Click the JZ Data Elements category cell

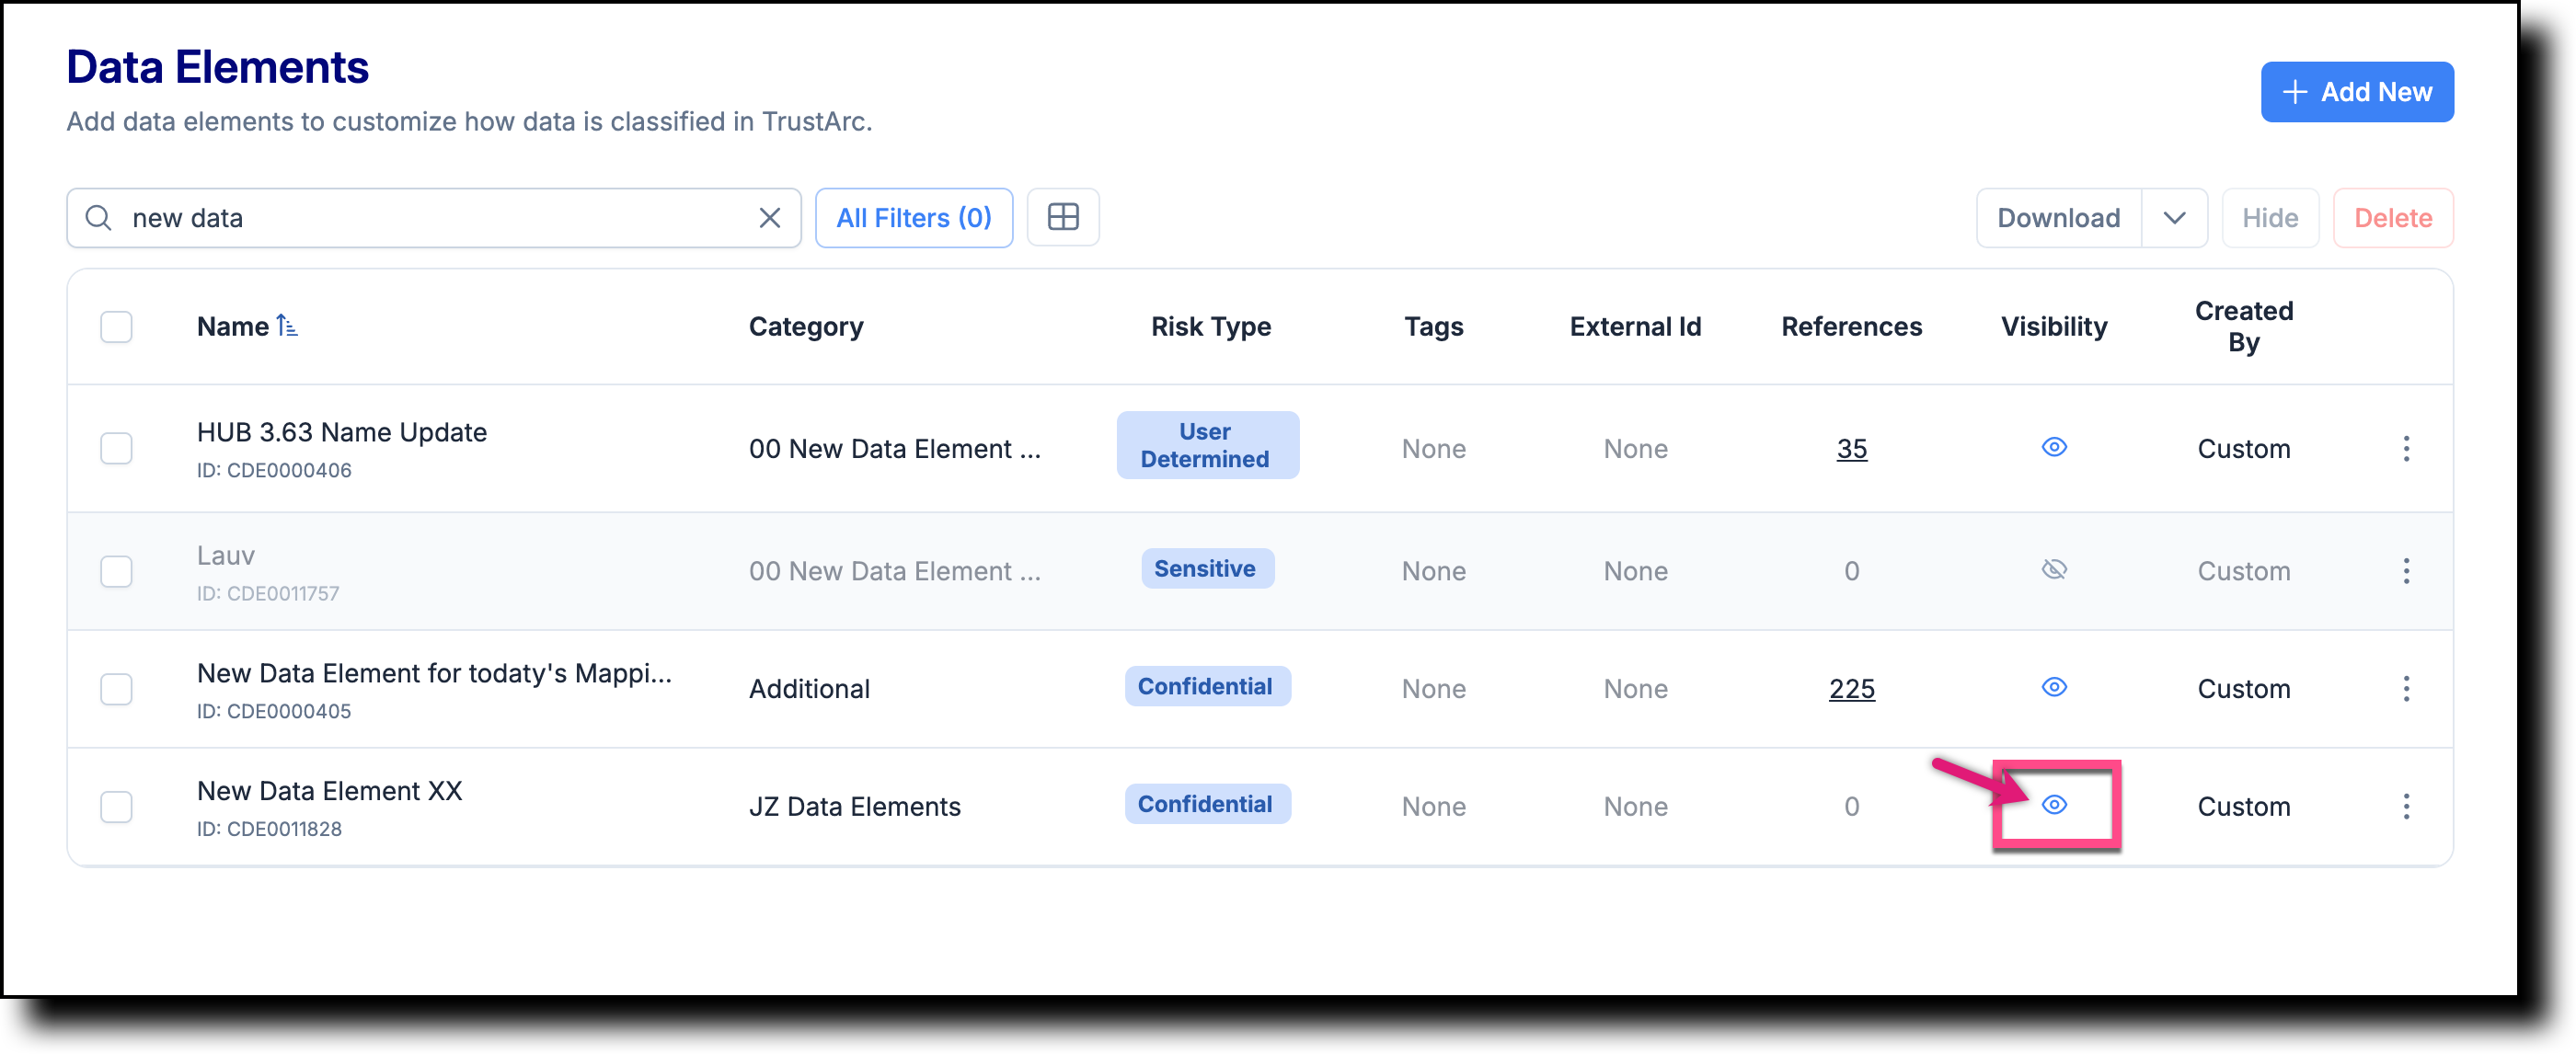click(x=854, y=806)
